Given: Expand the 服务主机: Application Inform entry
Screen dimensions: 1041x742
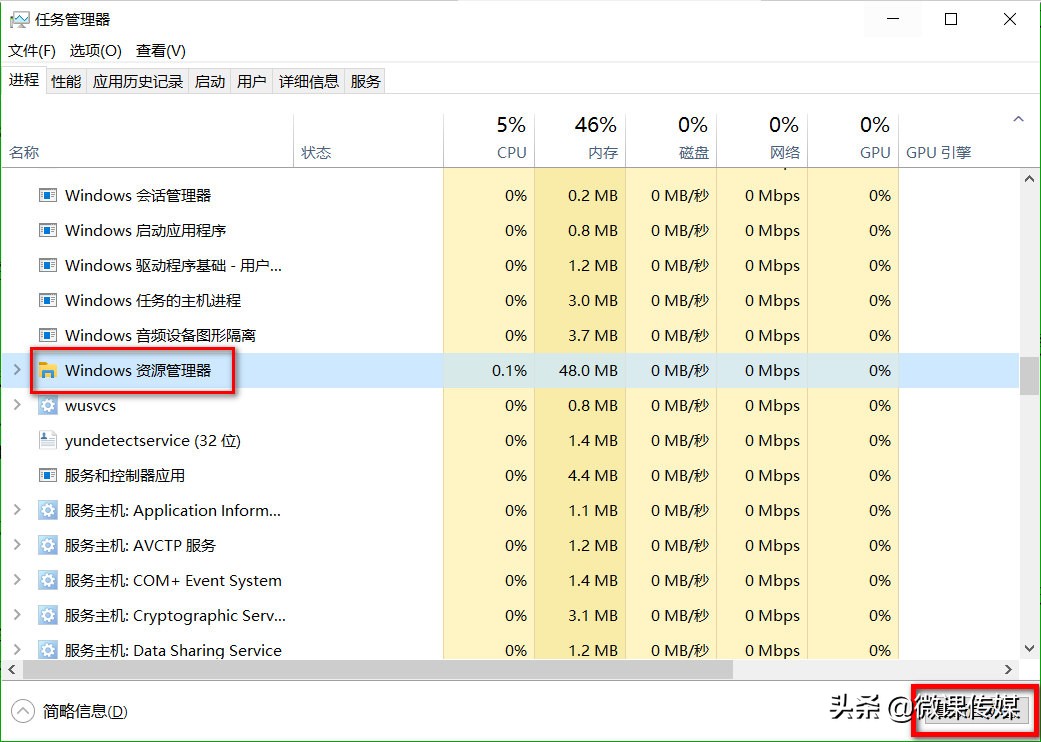Looking at the screenshot, I should [x=18, y=510].
